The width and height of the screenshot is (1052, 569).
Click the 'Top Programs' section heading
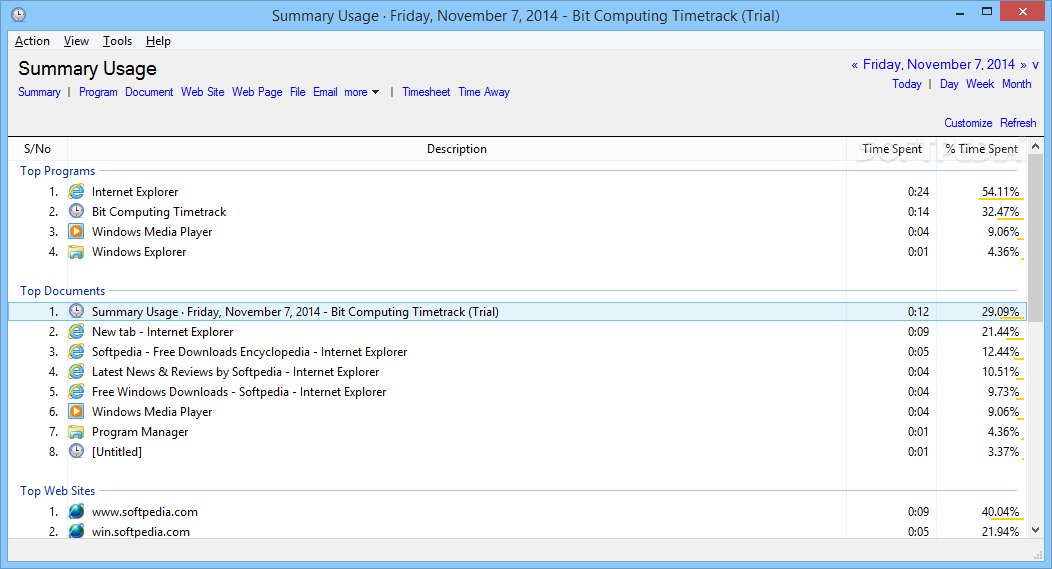click(x=58, y=171)
